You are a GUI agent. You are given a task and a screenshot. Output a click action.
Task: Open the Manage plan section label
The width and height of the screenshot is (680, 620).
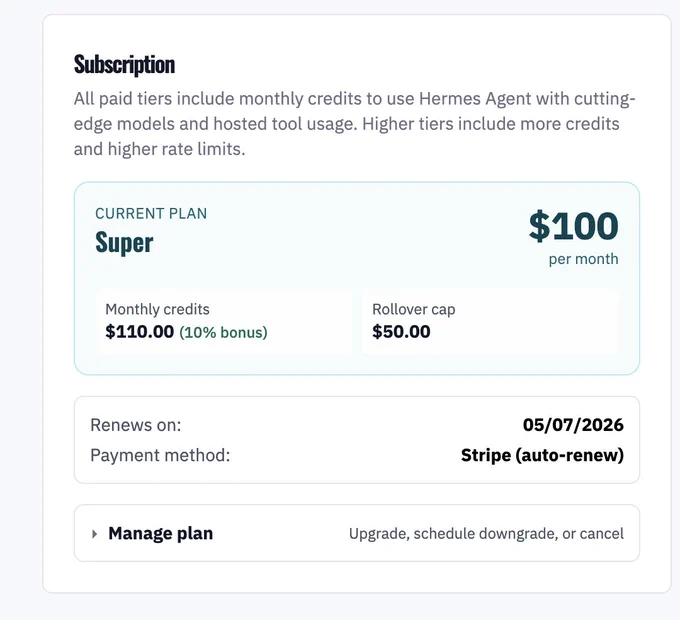(160, 534)
